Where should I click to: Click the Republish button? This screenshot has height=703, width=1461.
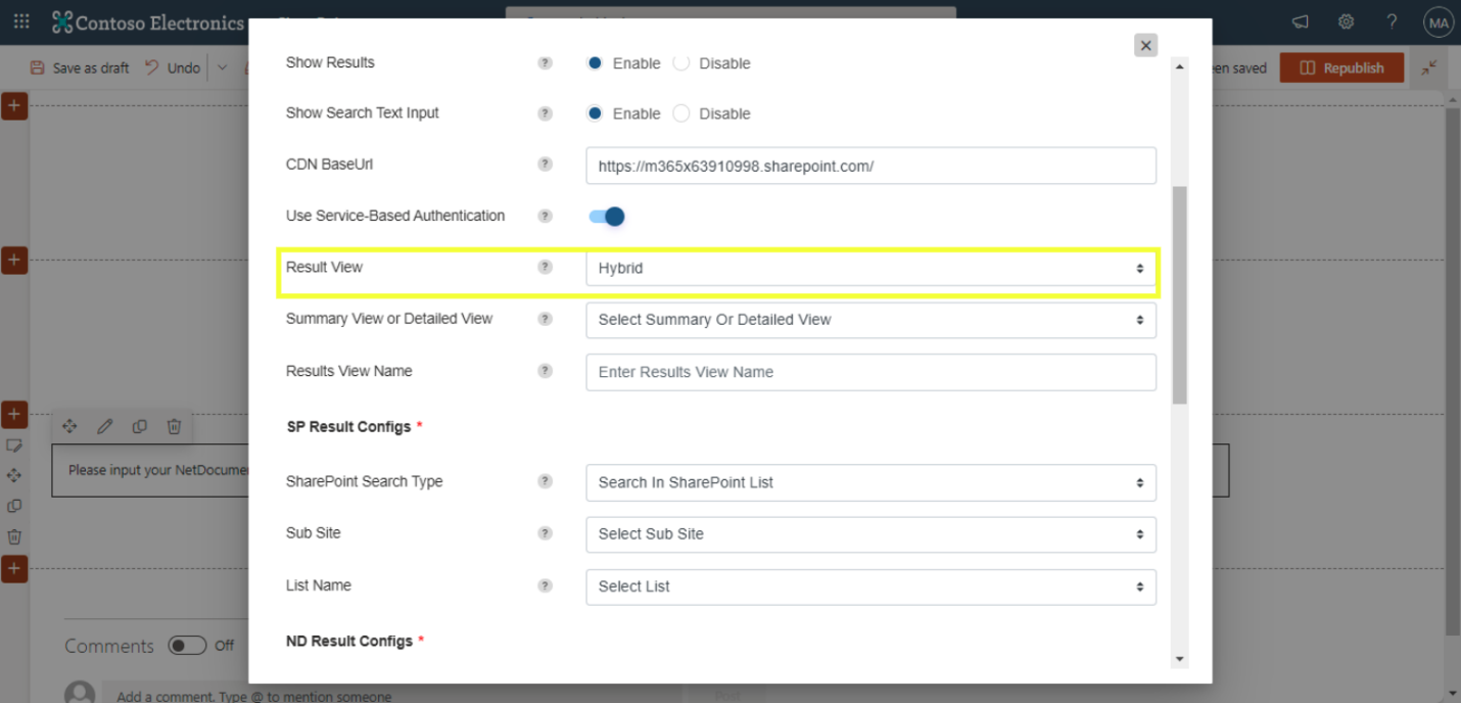[1342, 68]
